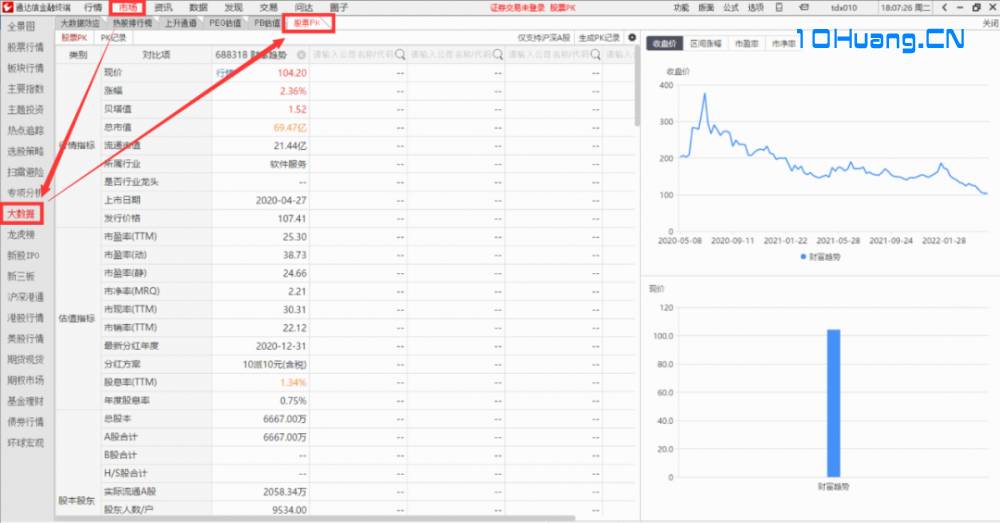Show the 收盘价 chart
The width and height of the screenshot is (1000, 523).
point(664,43)
